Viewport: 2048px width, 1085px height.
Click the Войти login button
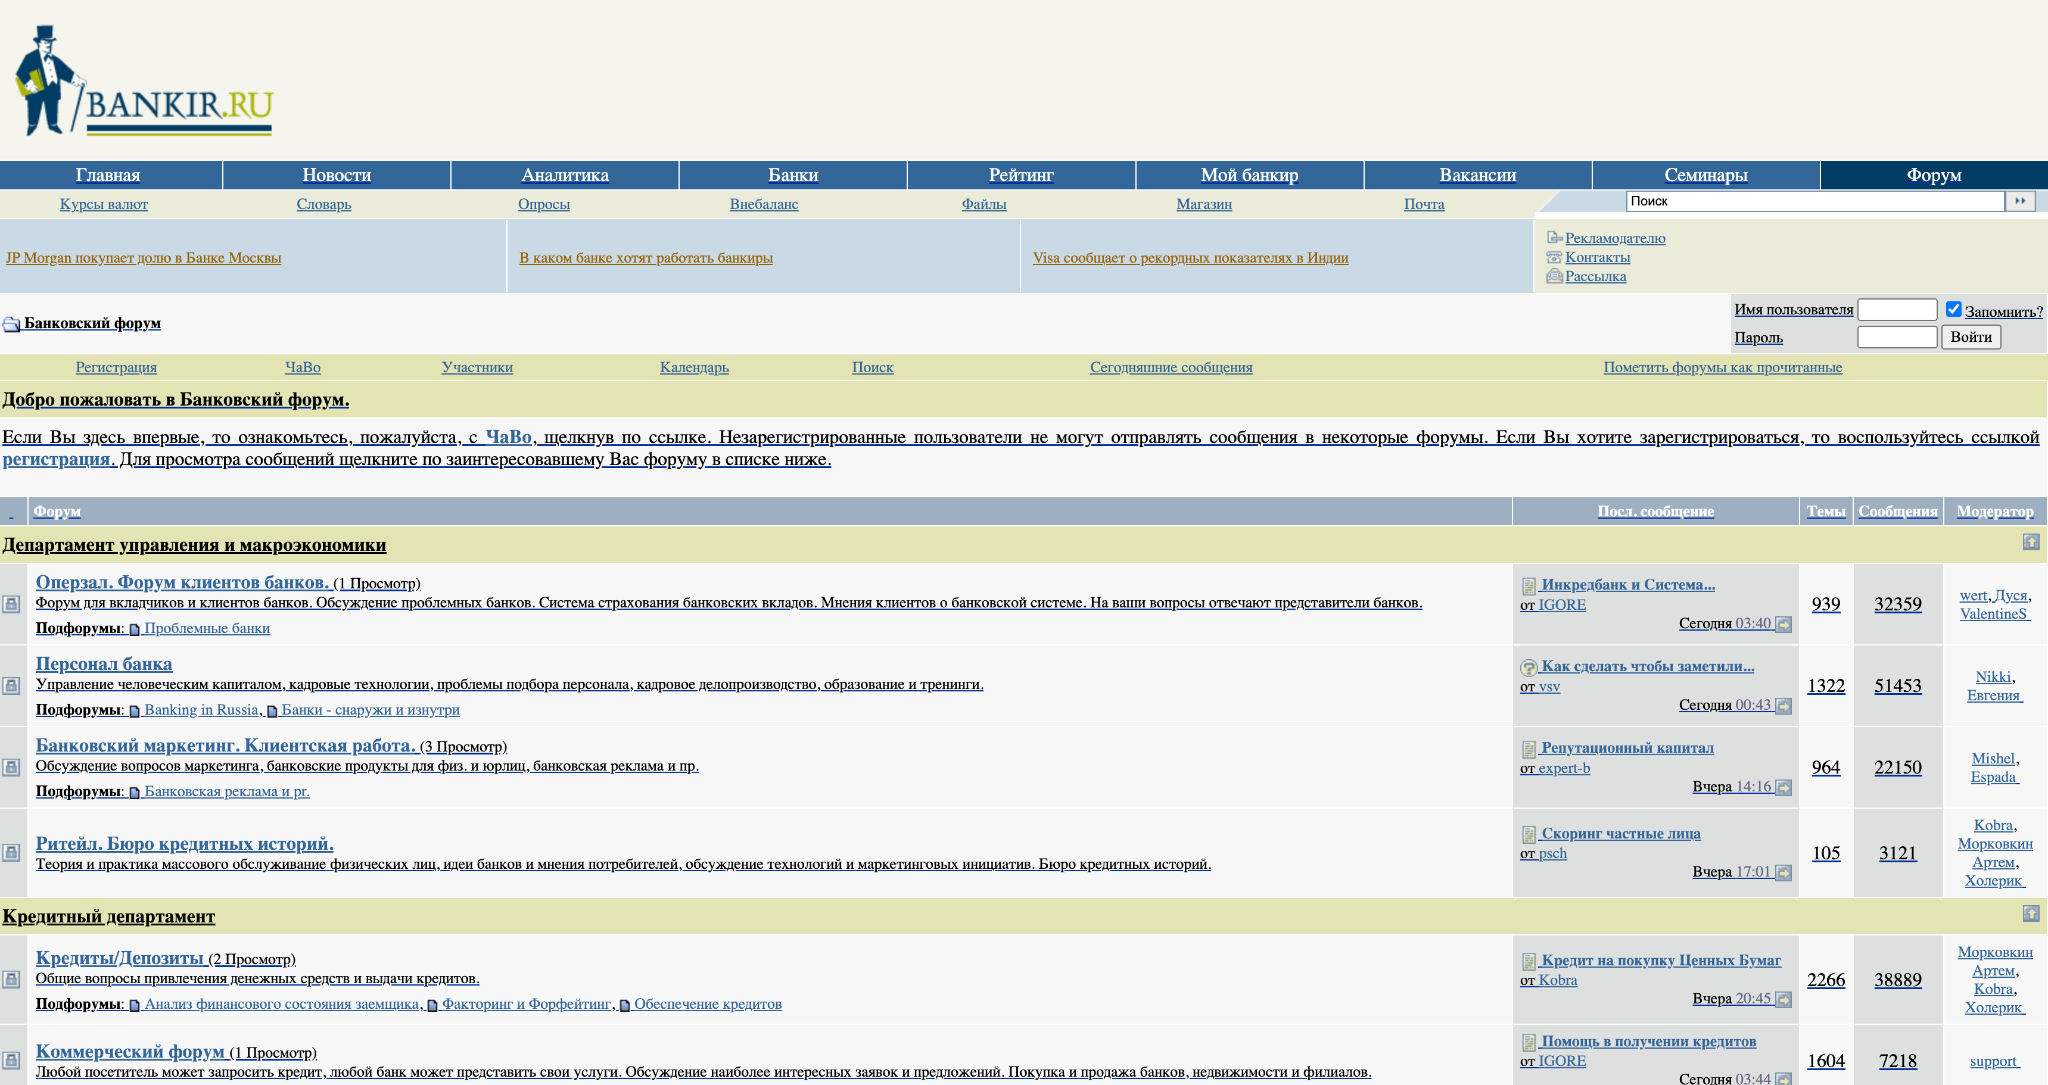[x=1971, y=337]
